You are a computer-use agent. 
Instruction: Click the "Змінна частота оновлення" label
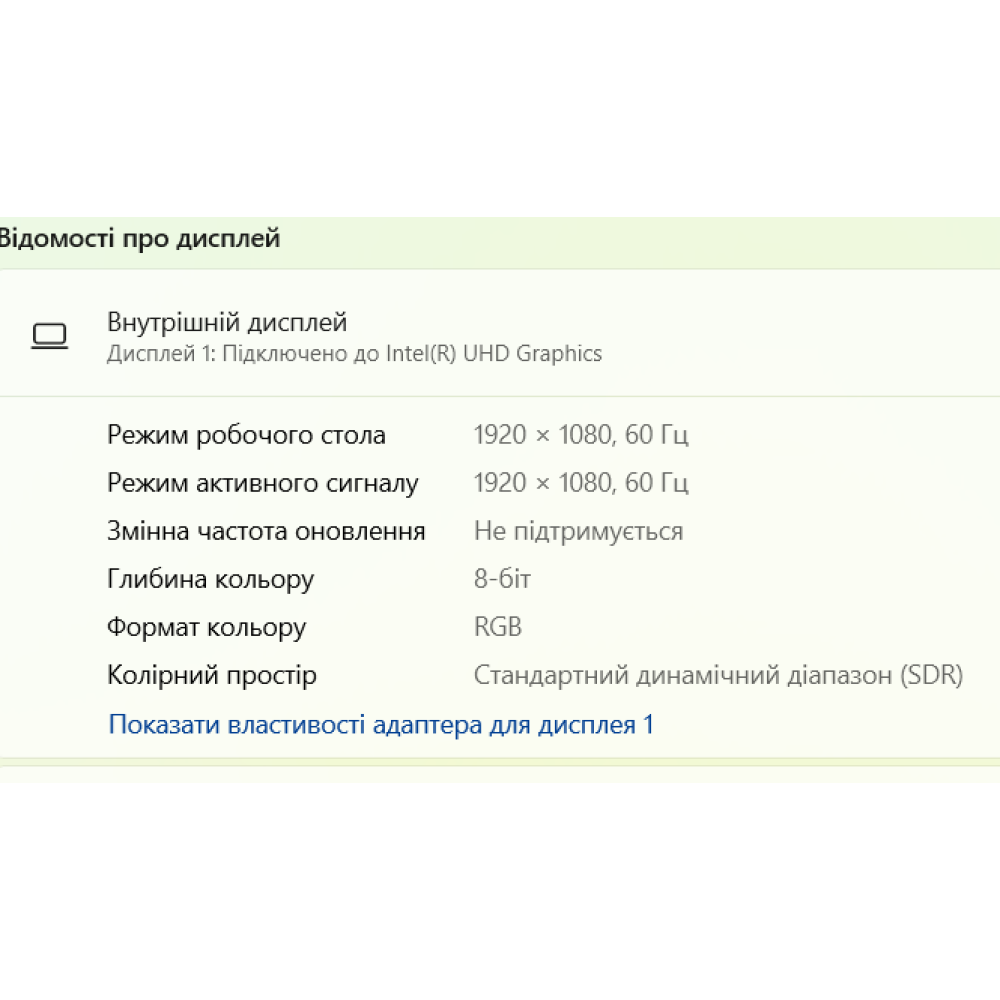pyautogui.click(x=266, y=531)
